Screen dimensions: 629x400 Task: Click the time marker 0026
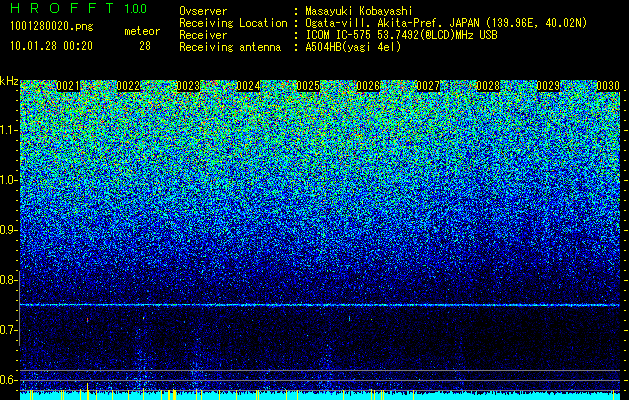pos(368,86)
